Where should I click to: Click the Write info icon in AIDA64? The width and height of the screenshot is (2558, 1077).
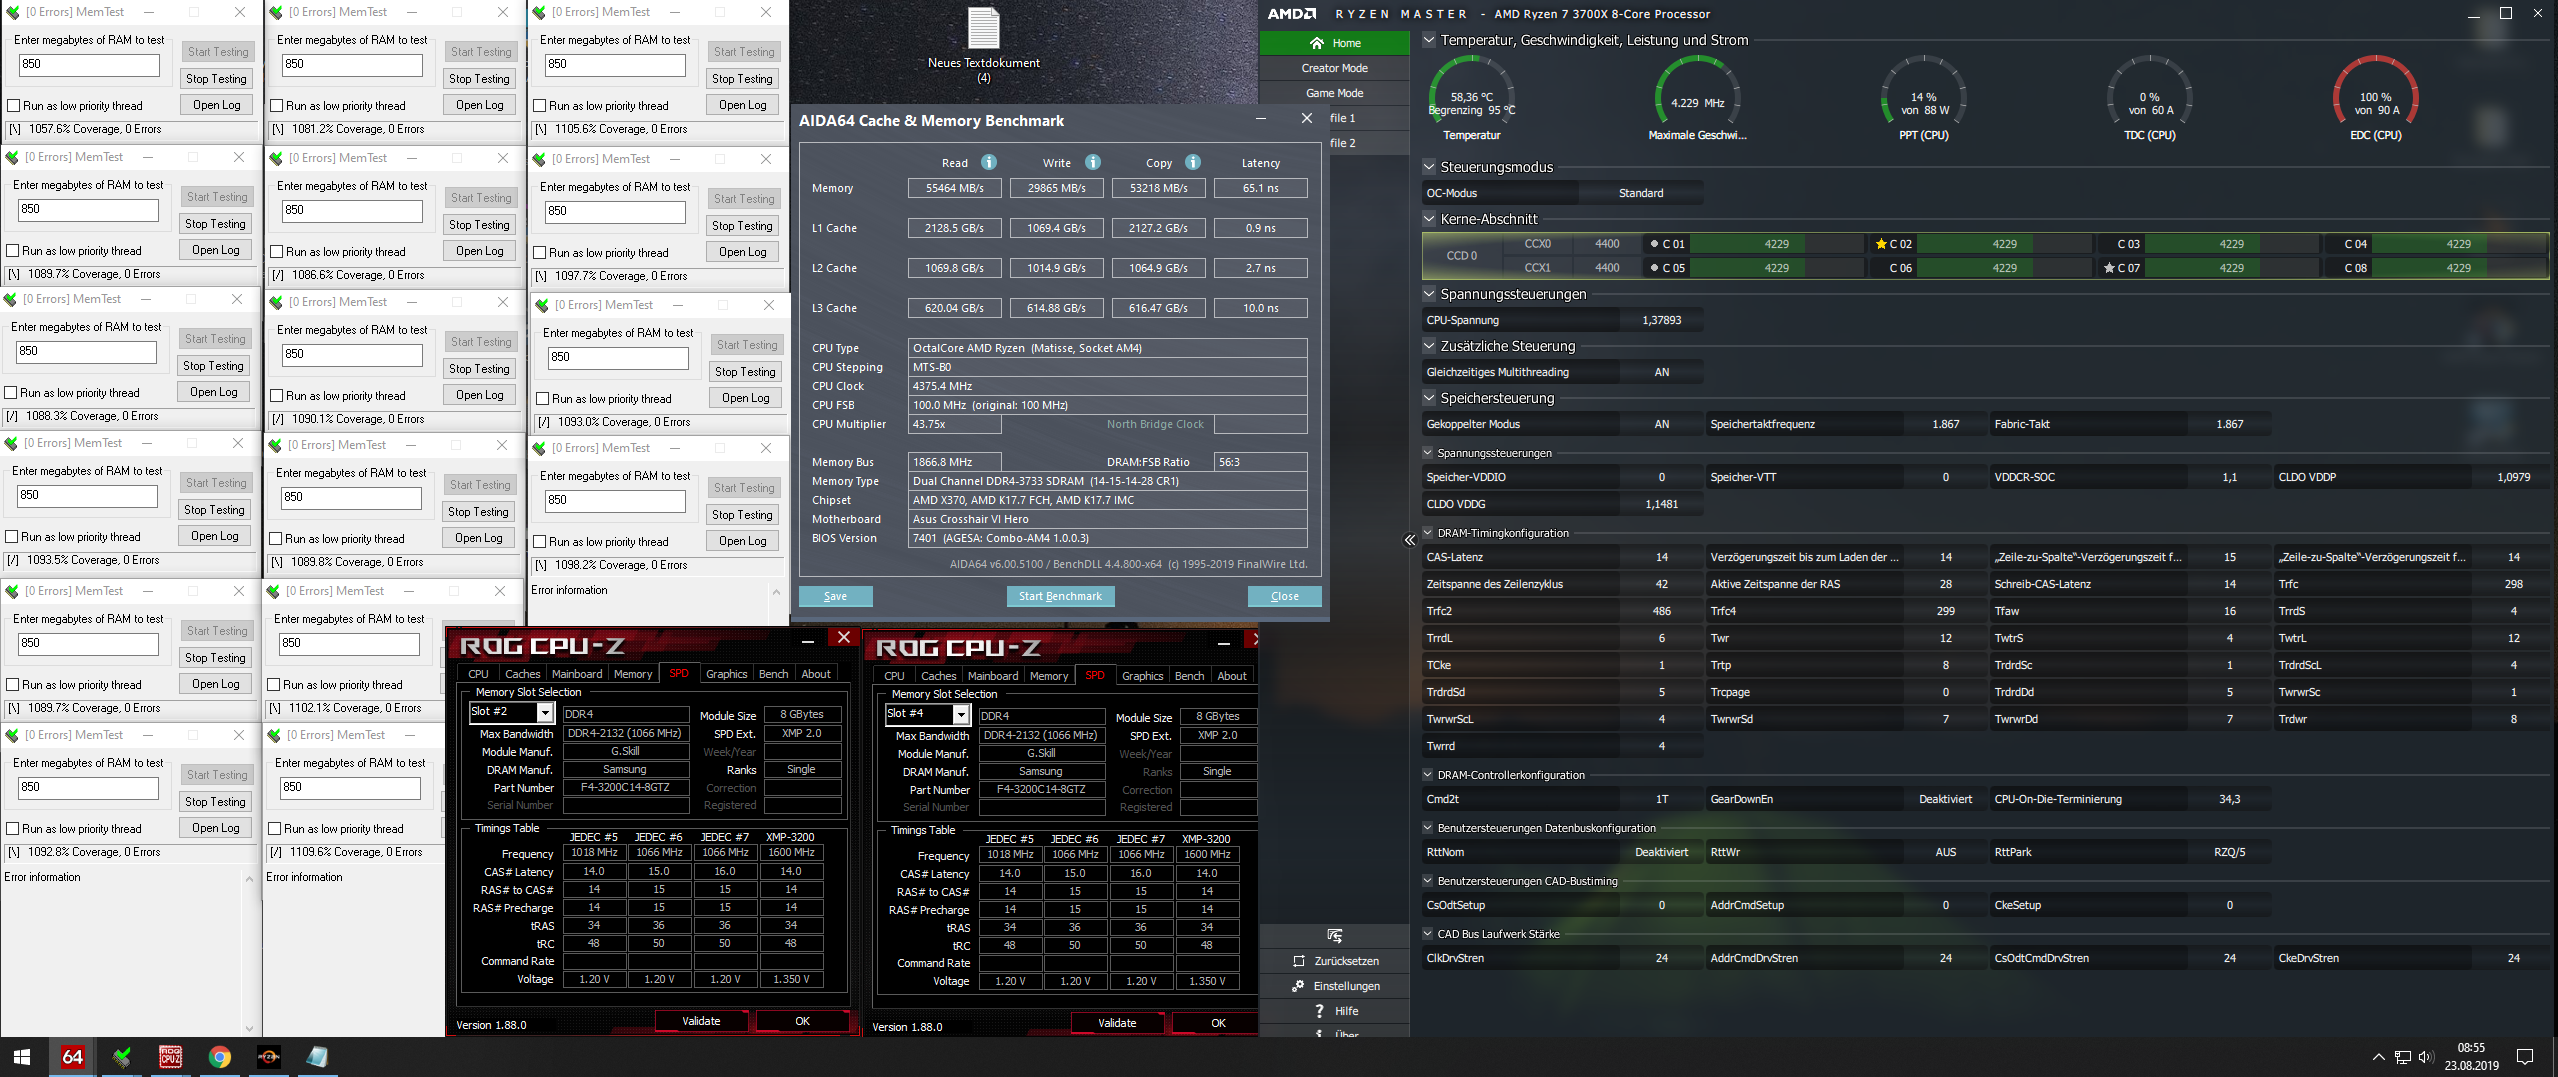(1092, 162)
